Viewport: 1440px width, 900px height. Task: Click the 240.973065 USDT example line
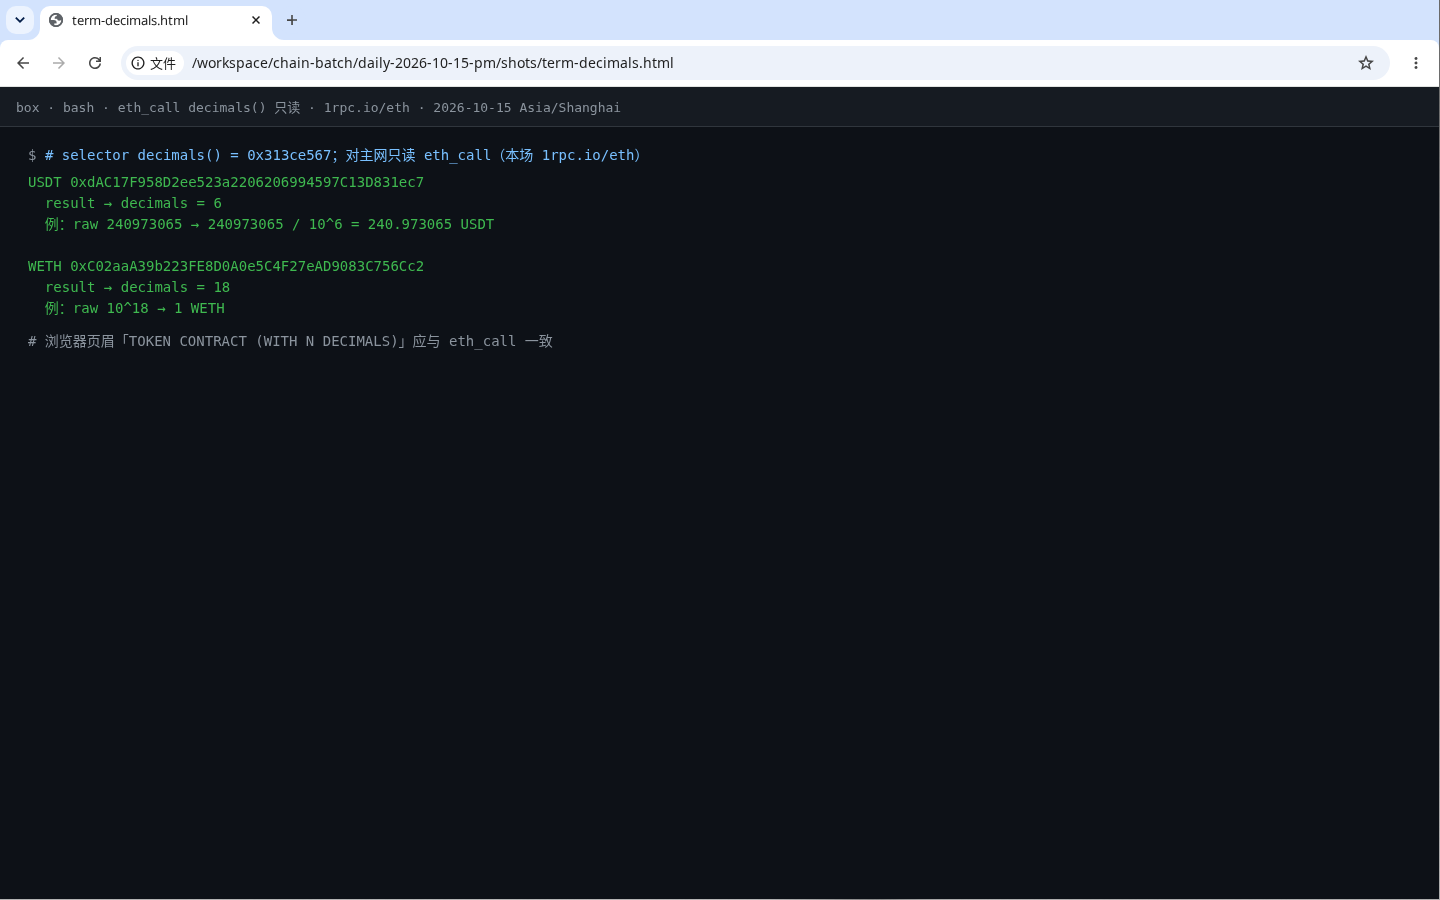tap(269, 224)
